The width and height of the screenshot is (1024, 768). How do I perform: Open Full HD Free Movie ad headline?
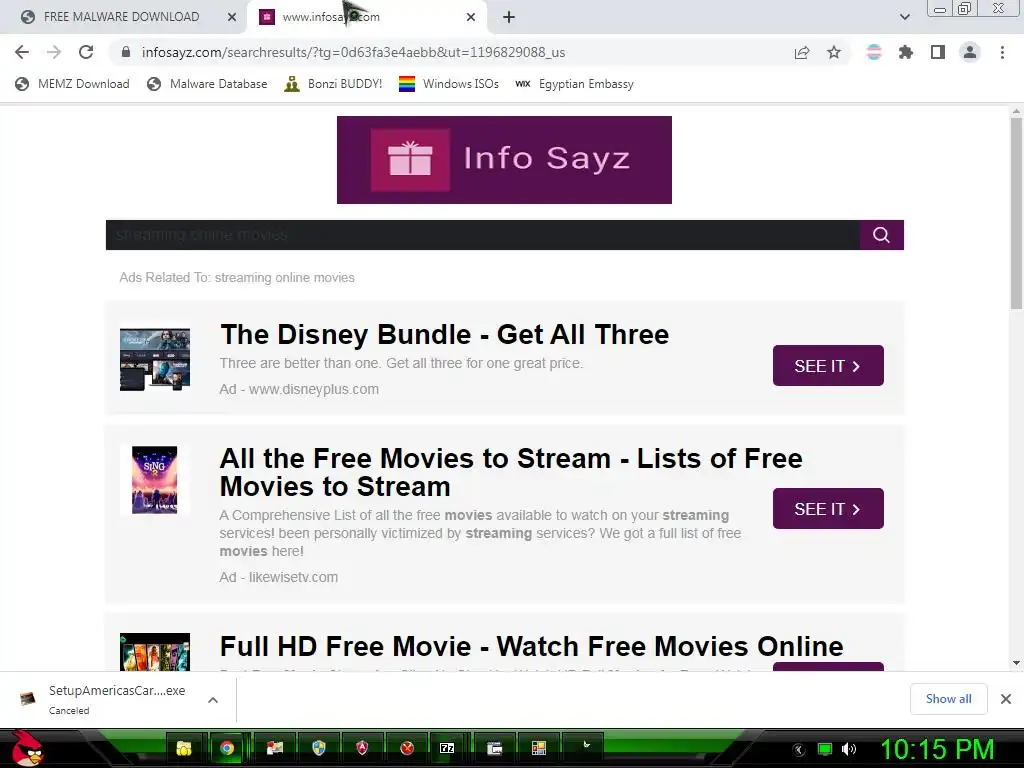pos(532,647)
